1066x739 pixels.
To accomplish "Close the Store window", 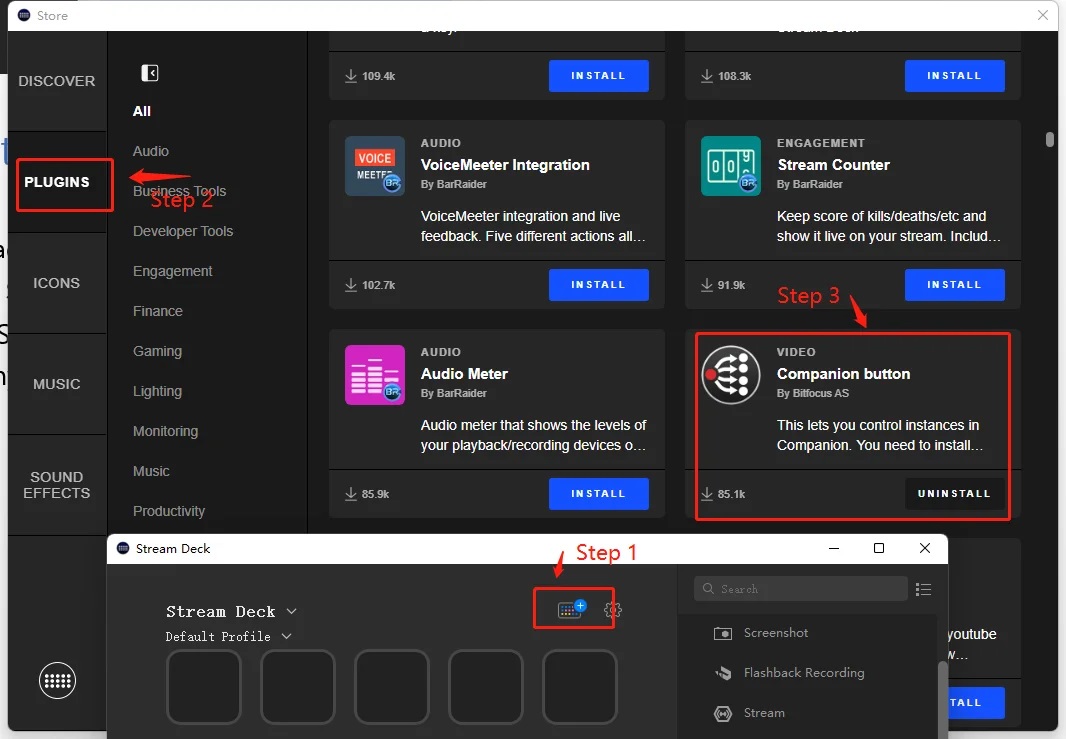I will tap(1042, 15).
